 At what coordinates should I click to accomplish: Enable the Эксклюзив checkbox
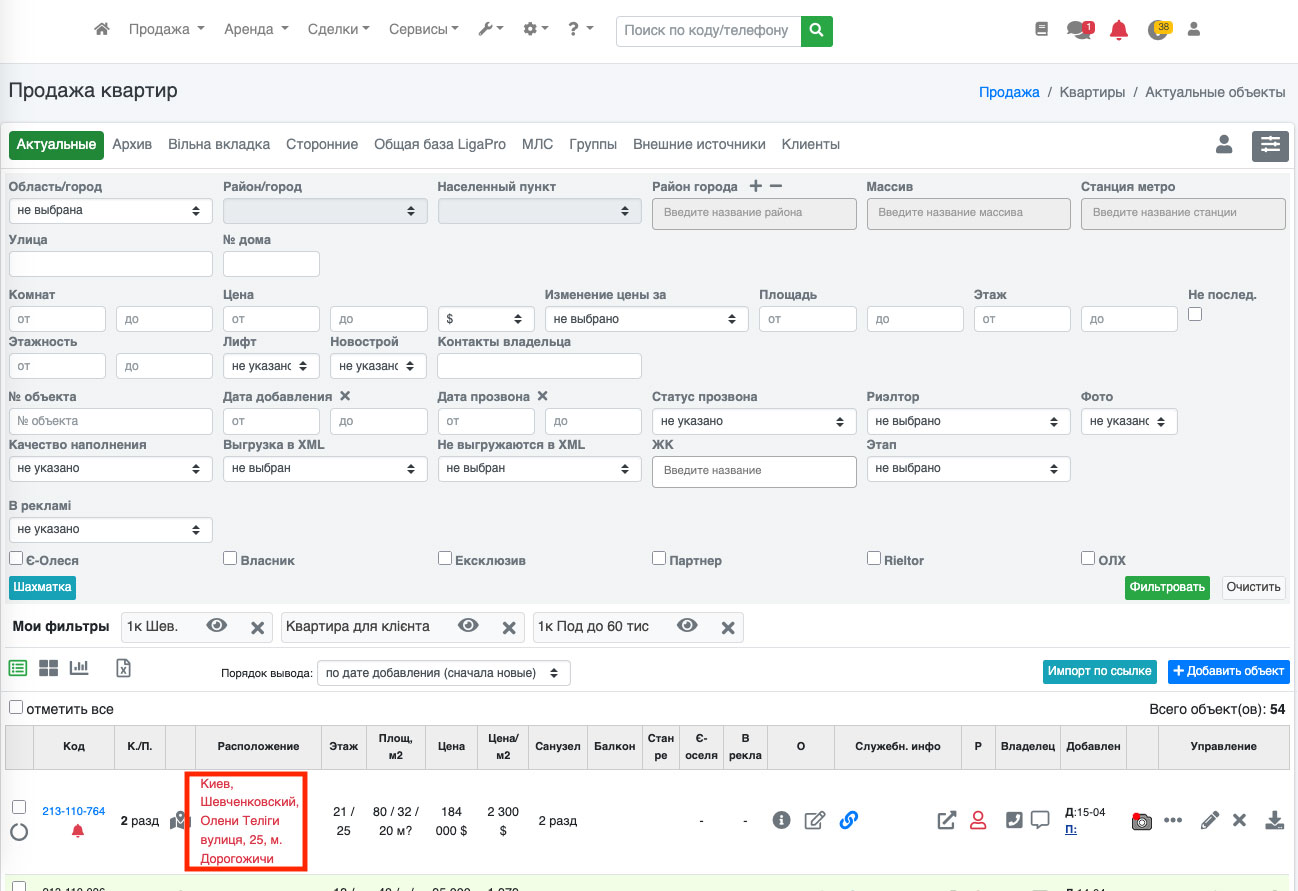click(445, 559)
